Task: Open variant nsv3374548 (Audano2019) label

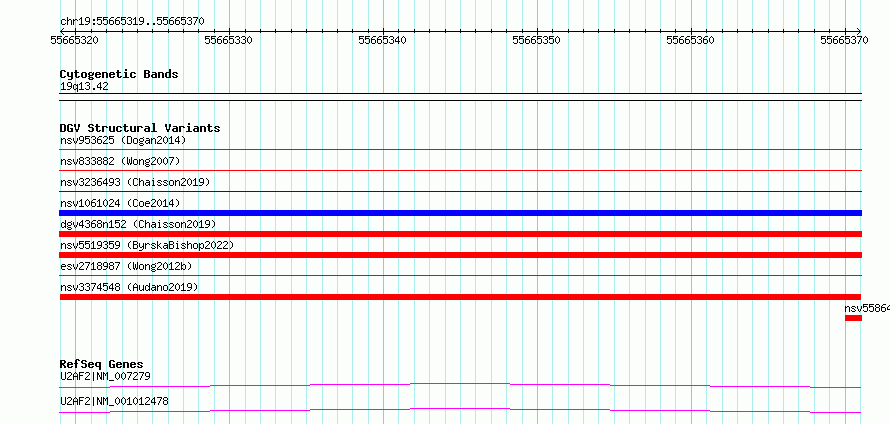Action: tap(129, 287)
